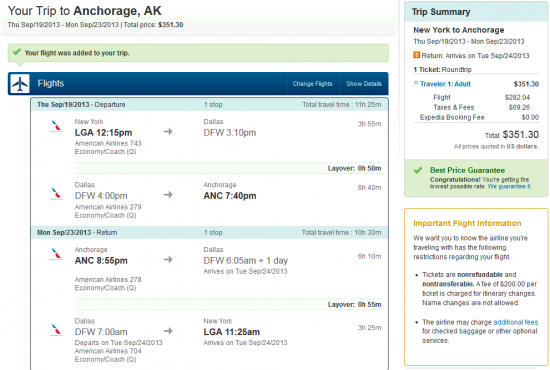Image resolution: width=550 pixels, height=370 pixels.
Task: Click the arrow between ANC 8:55pm and DFW
Action: (168, 260)
